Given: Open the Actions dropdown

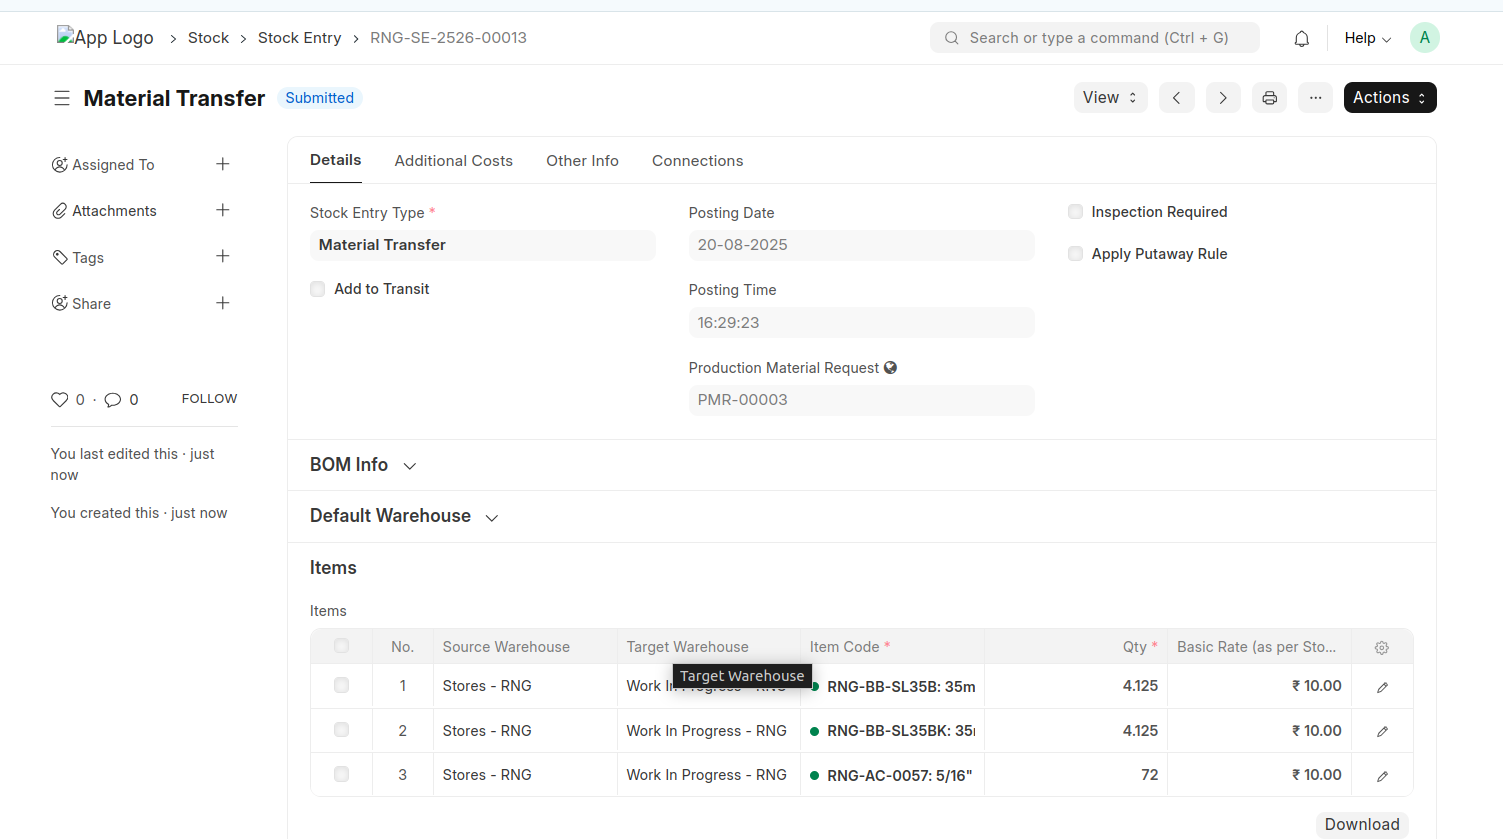Looking at the screenshot, I should coord(1389,98).
